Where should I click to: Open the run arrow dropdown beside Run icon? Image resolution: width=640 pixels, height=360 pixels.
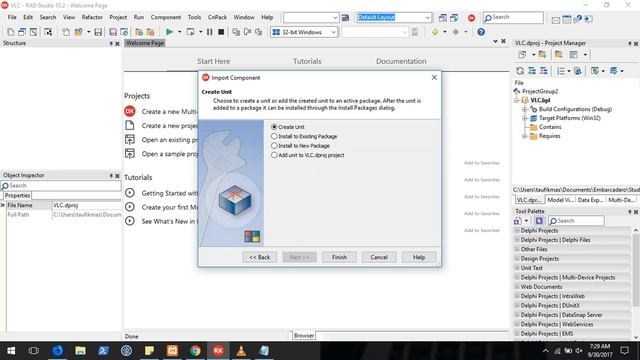[x=179, y=32]
